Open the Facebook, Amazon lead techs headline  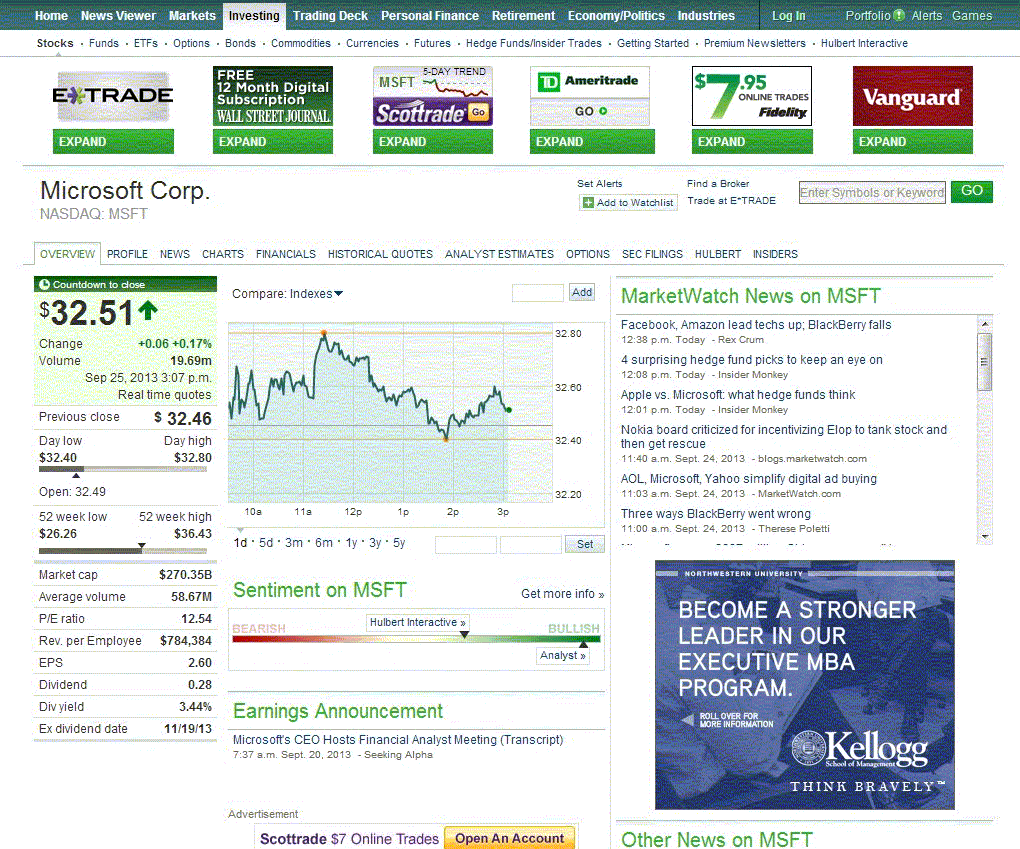[x=755, y=325]
